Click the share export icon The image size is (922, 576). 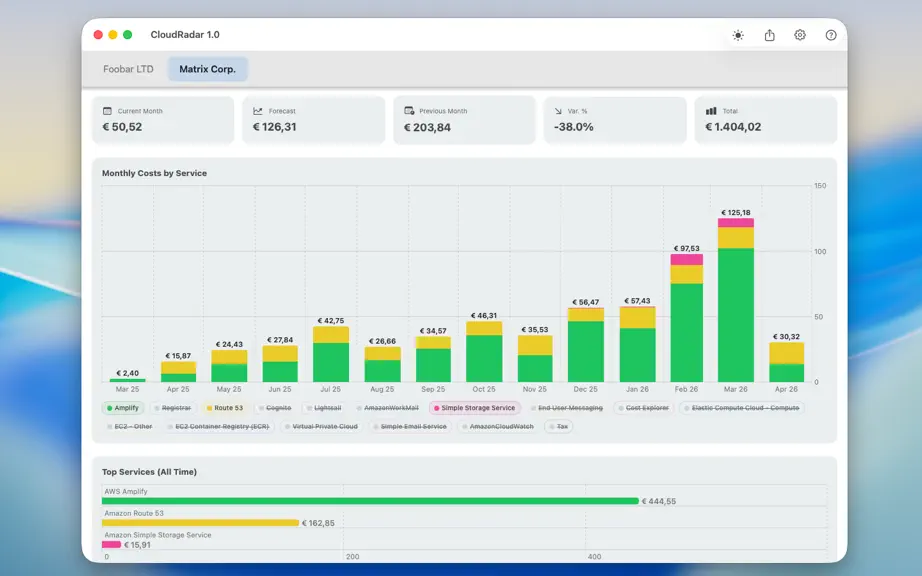[769, 35]
